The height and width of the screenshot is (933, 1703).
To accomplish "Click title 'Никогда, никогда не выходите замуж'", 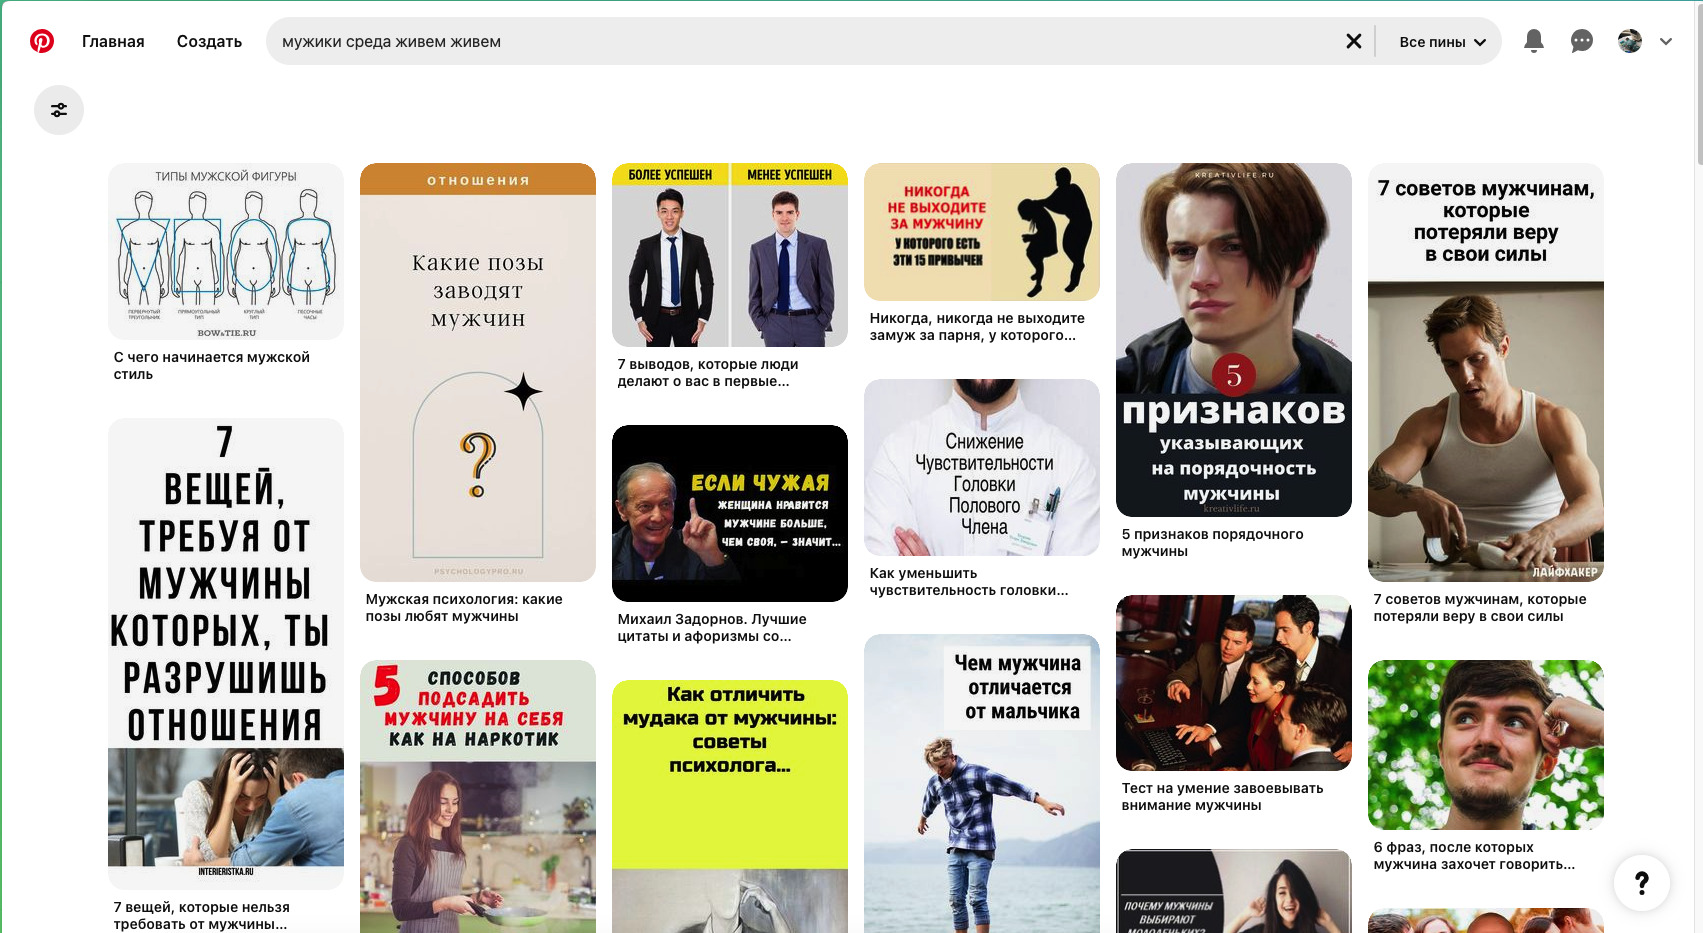I will click(x=977, y=327).
